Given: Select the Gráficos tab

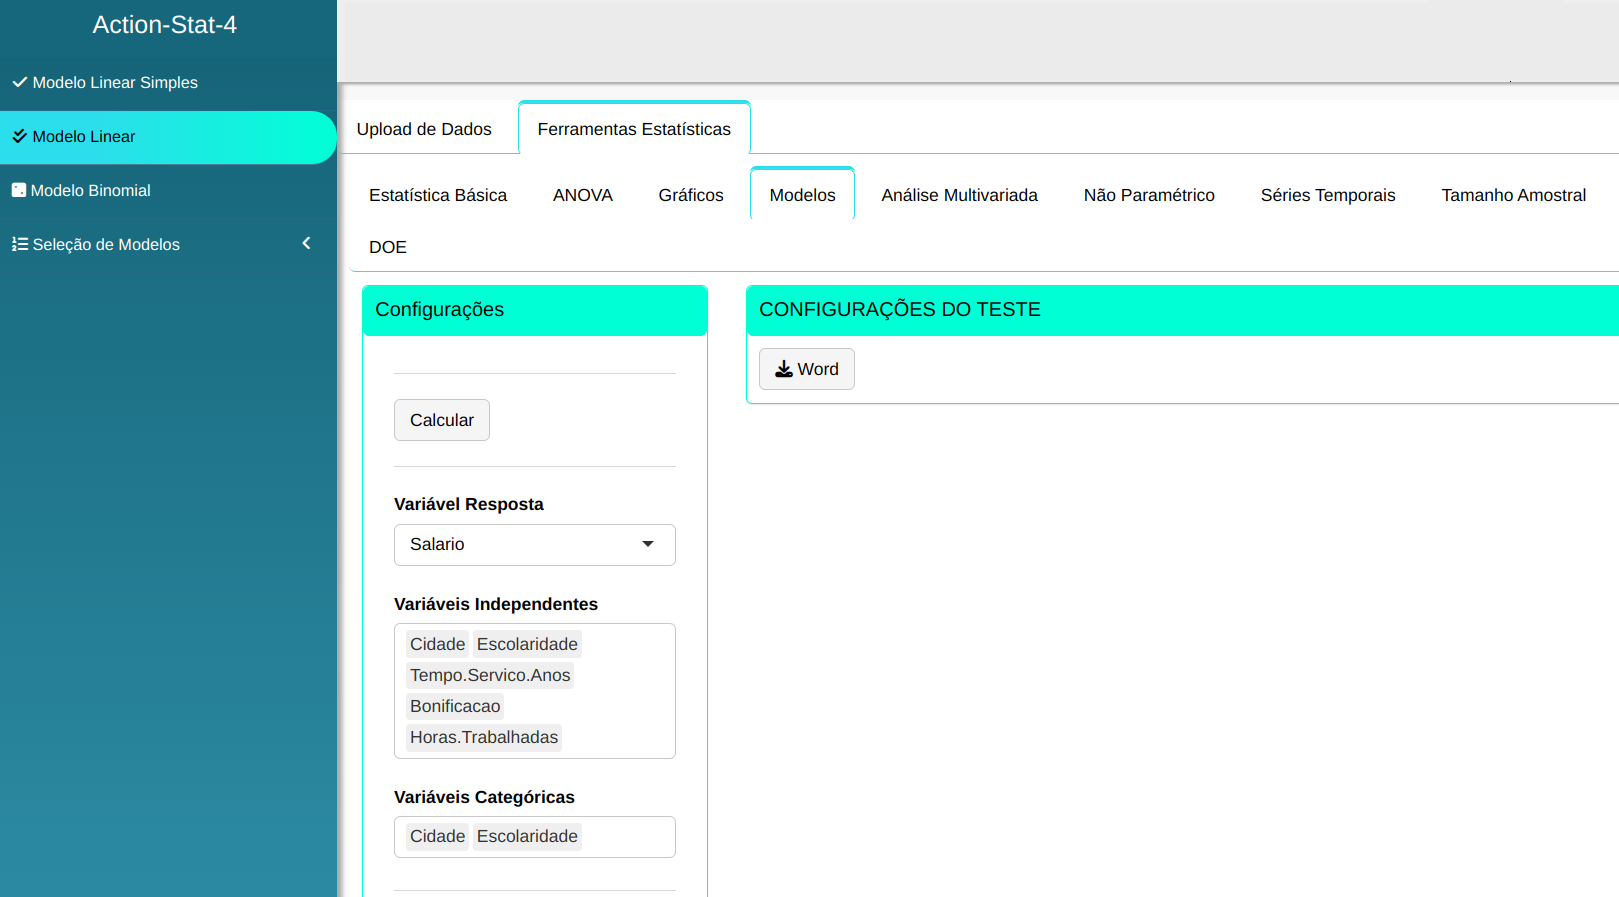Looking at the screenshot, I should click(x=690, y=195).
